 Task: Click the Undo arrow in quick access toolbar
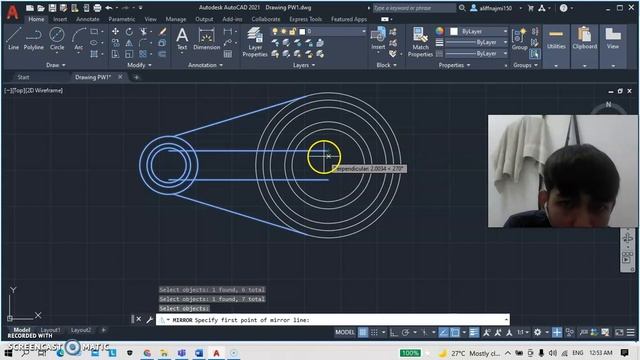[x=109, y=8]
